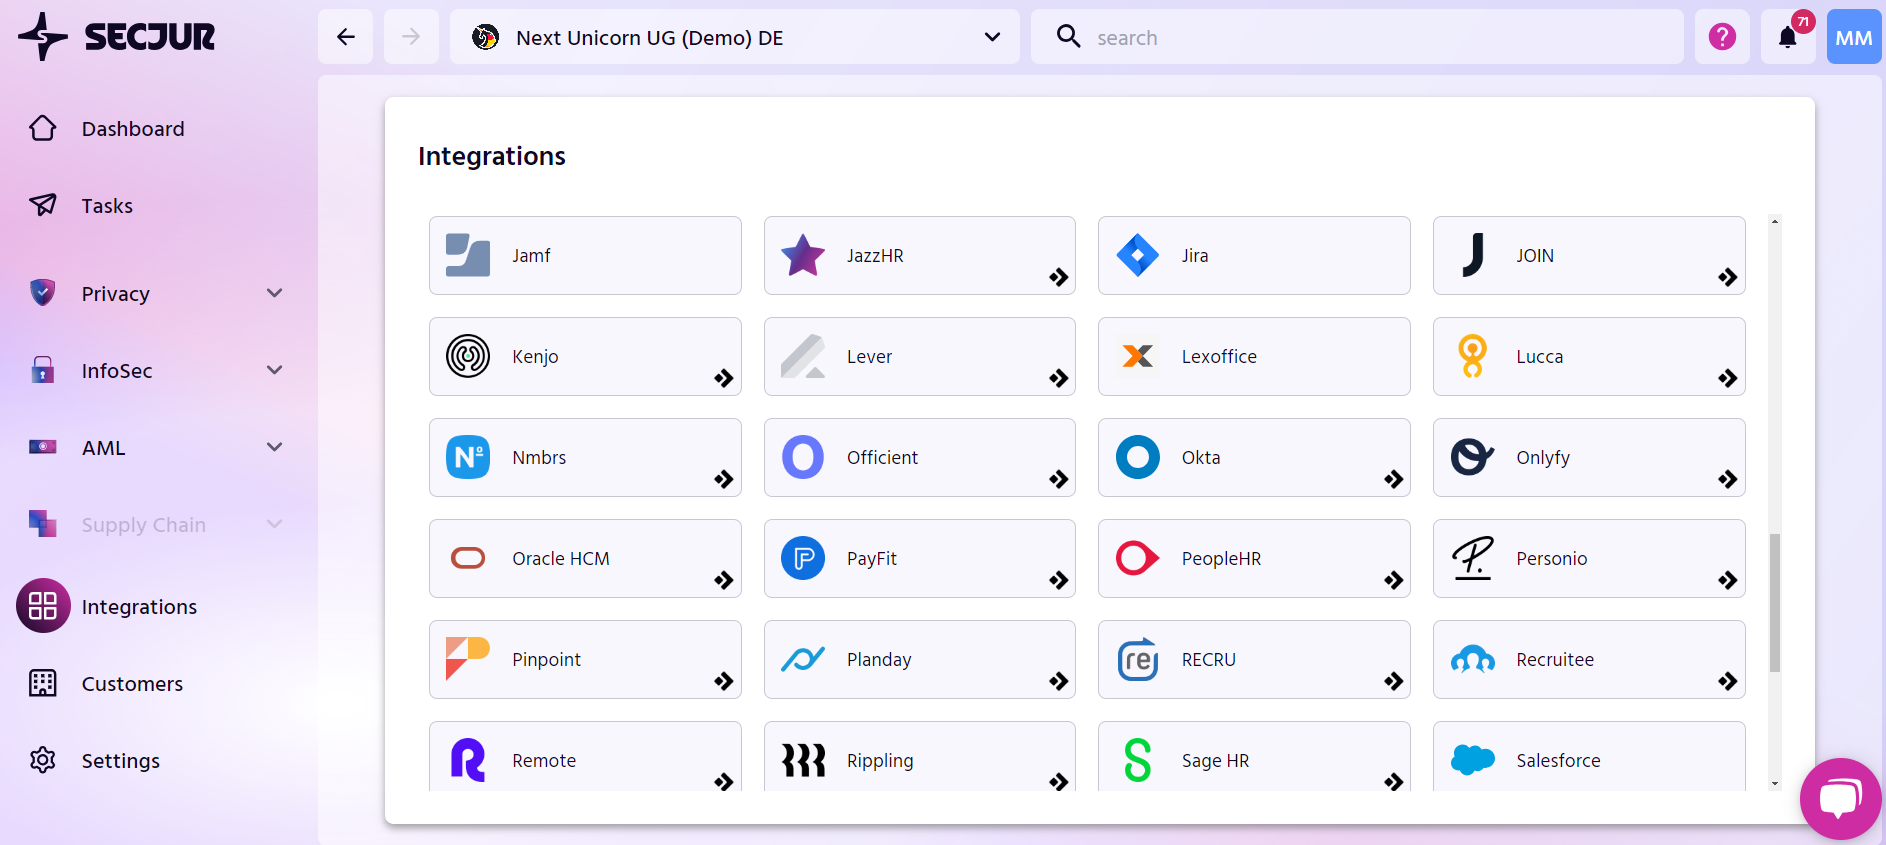
Task: Click the scrollbar down arrow
Action: coord(1775,784)
